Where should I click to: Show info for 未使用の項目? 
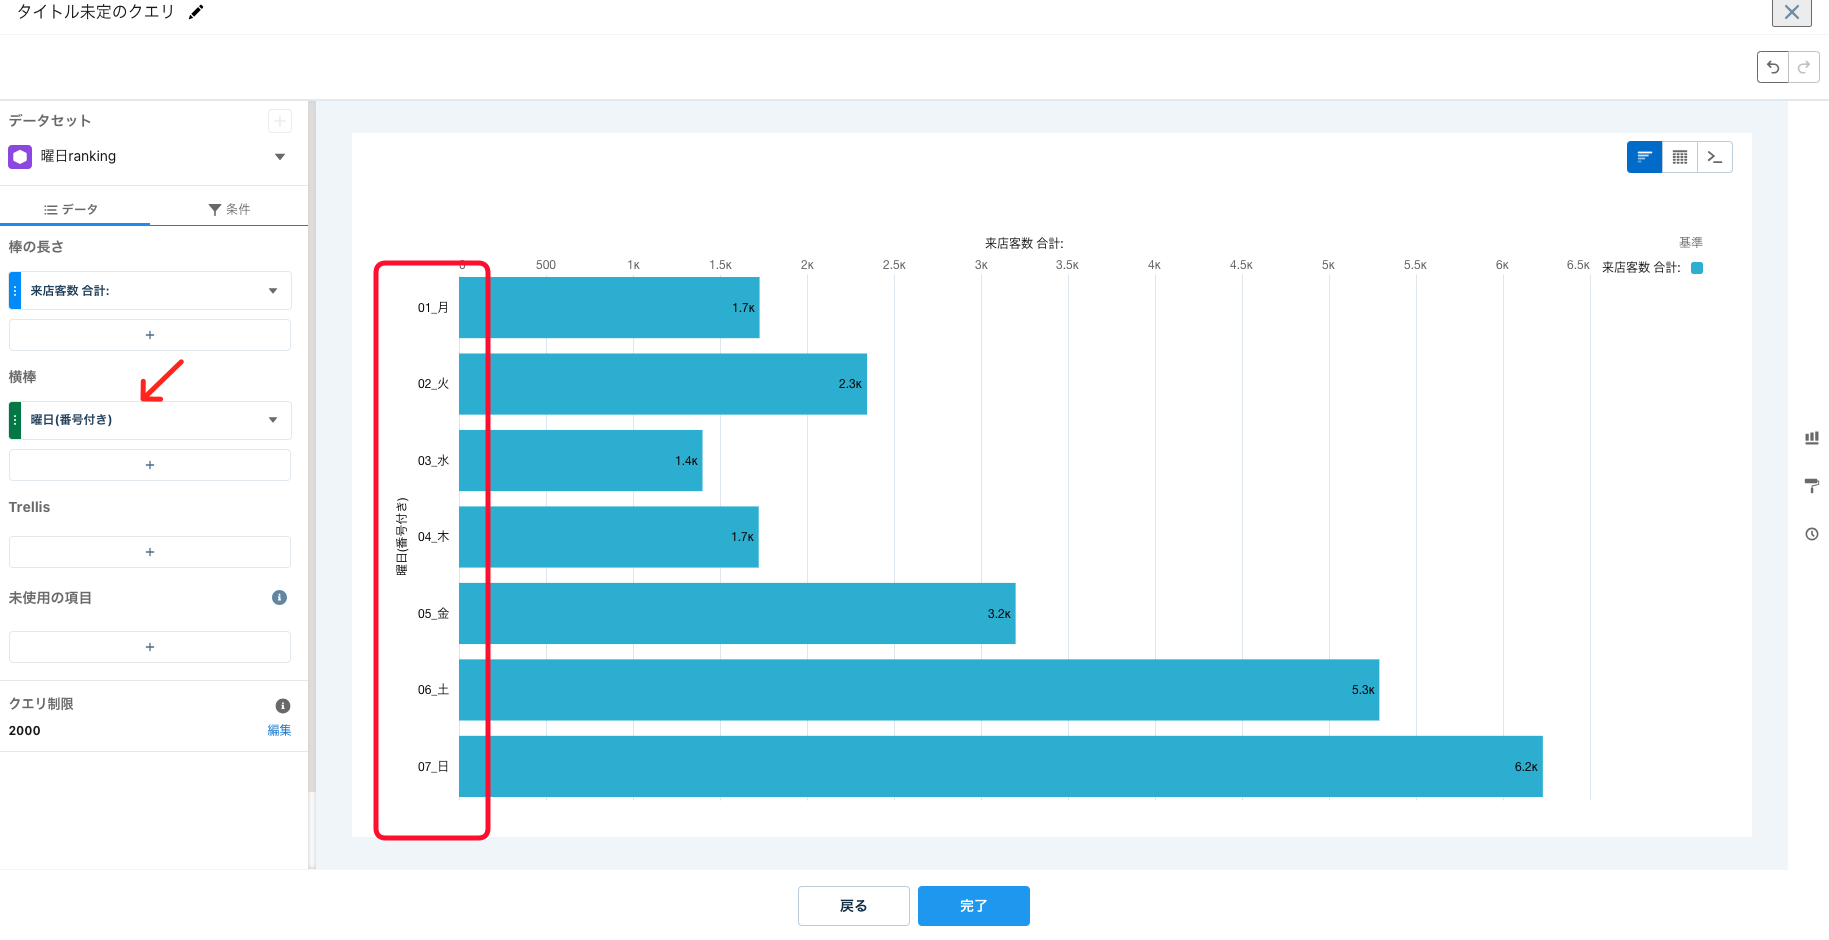280,597
